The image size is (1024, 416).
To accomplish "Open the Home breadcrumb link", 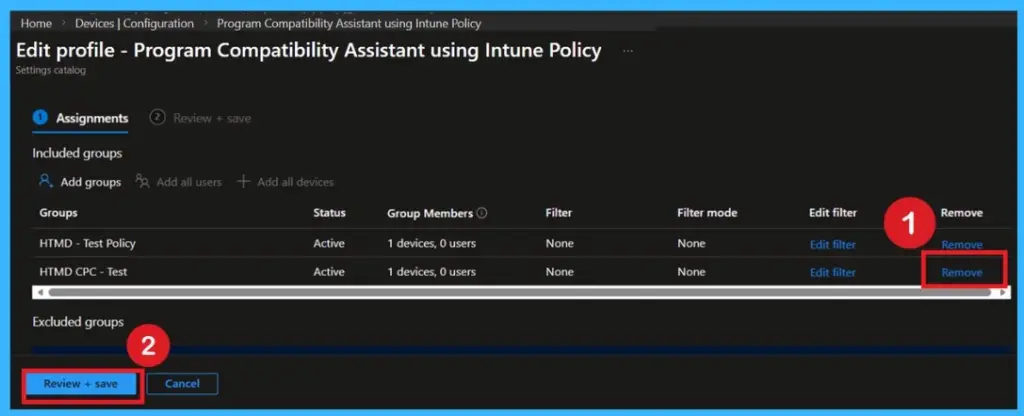I will 36,24.
